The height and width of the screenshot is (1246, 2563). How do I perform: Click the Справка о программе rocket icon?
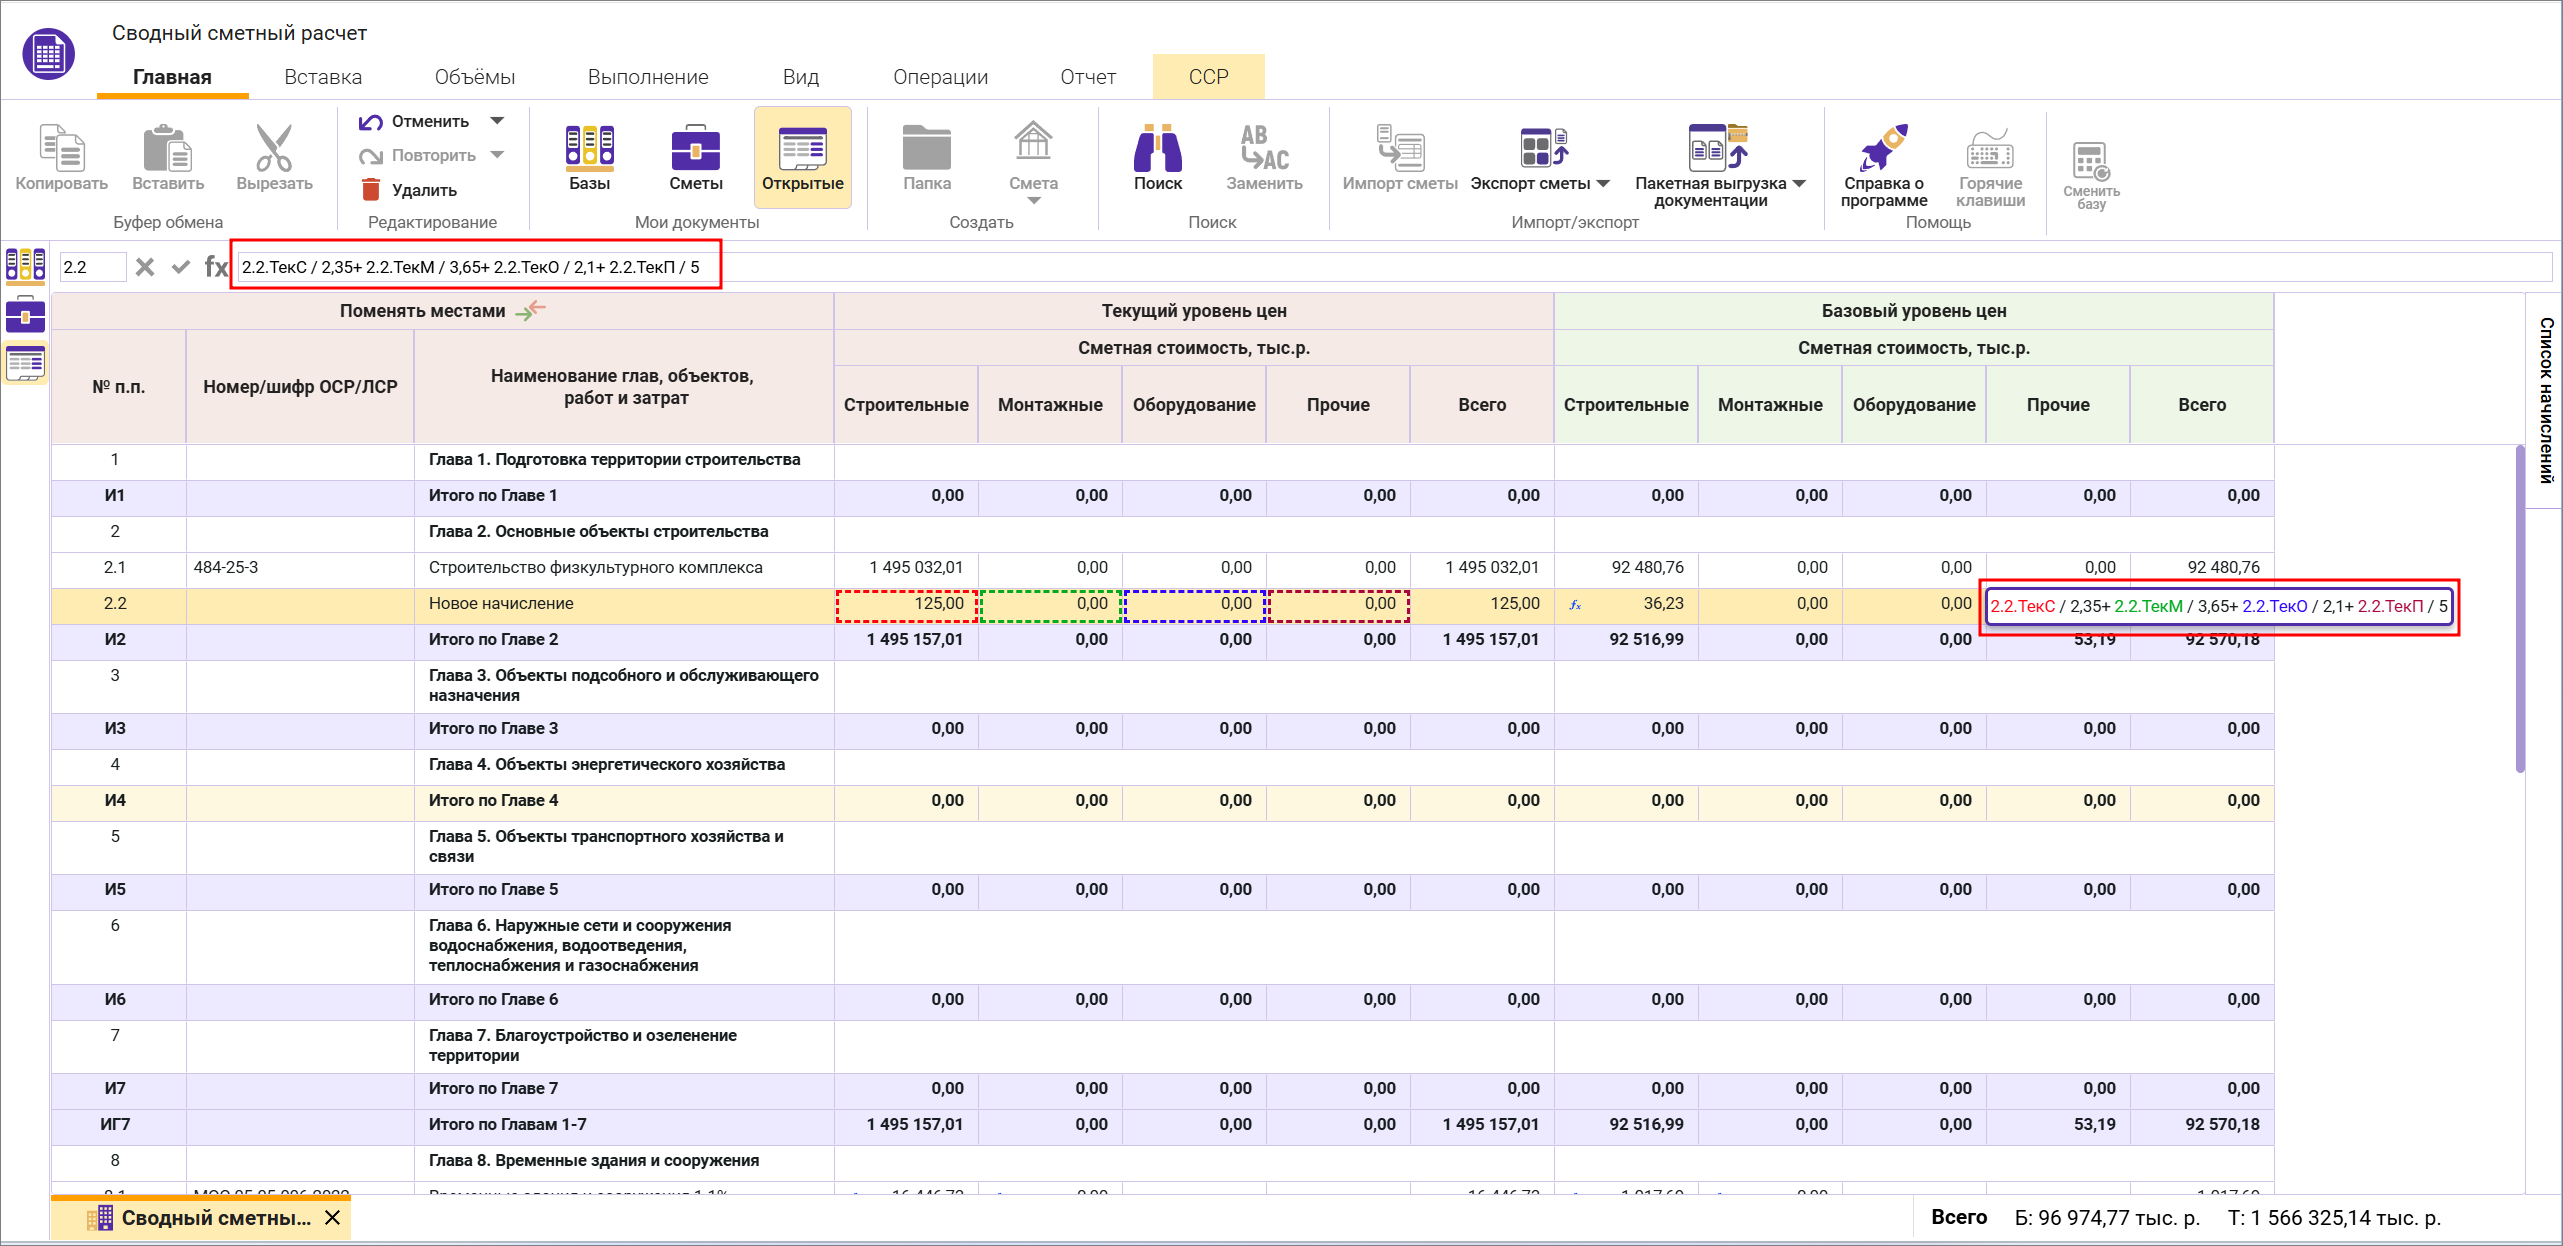point(1883,149)
